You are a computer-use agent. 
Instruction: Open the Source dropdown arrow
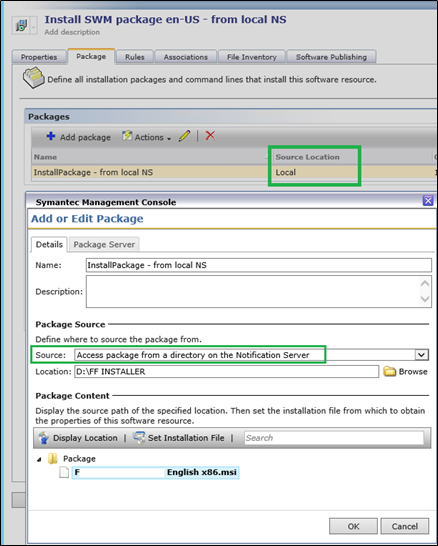coord(421,355)
